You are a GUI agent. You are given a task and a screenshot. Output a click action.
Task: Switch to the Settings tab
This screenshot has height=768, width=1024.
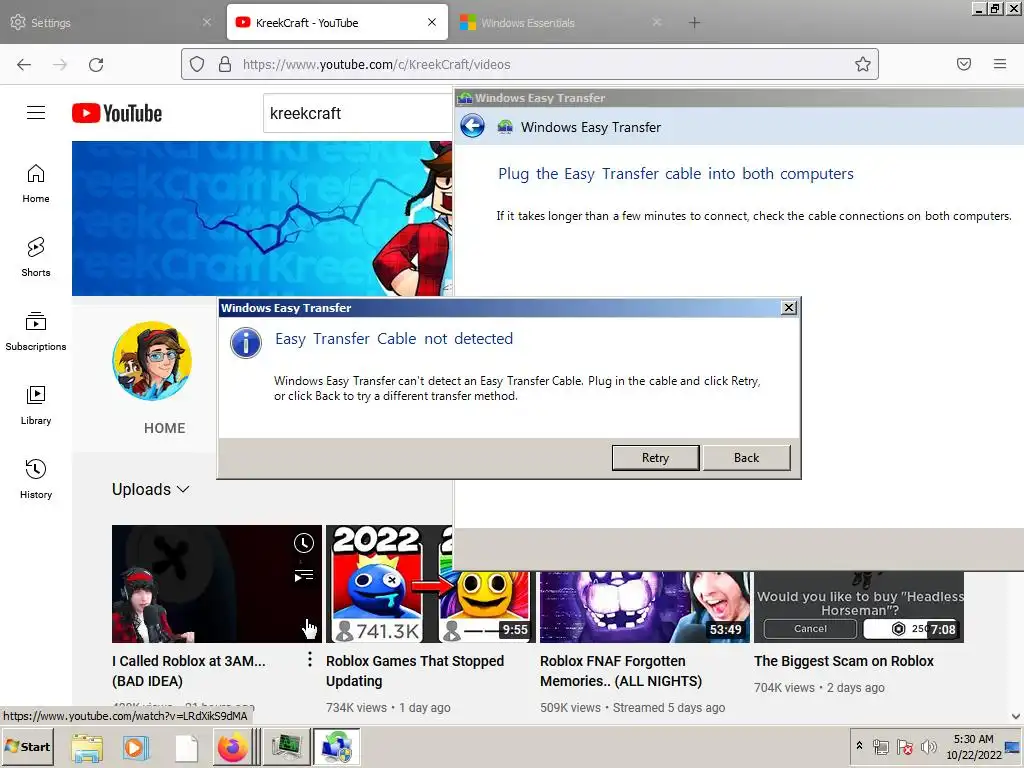(x=111, y=23)
